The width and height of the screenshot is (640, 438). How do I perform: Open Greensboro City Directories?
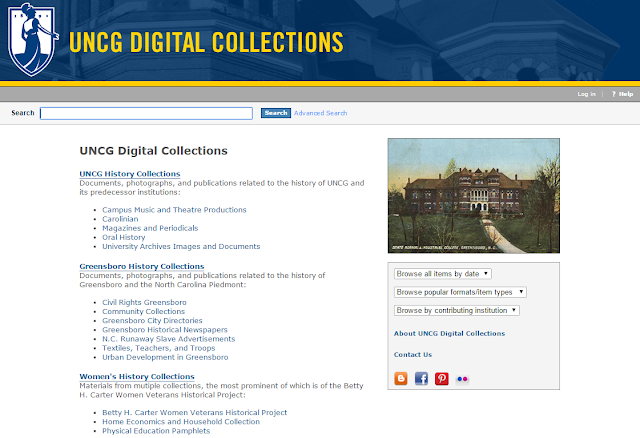click(152, 321)
